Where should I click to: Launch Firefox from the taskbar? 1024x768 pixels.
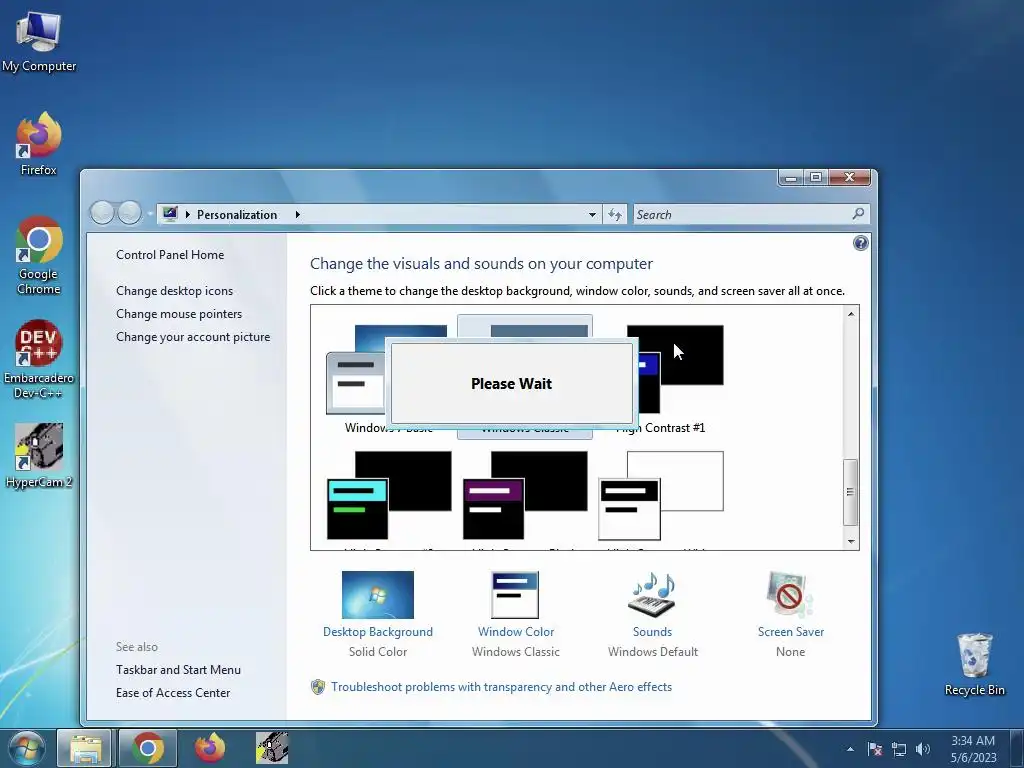(210, 748)
